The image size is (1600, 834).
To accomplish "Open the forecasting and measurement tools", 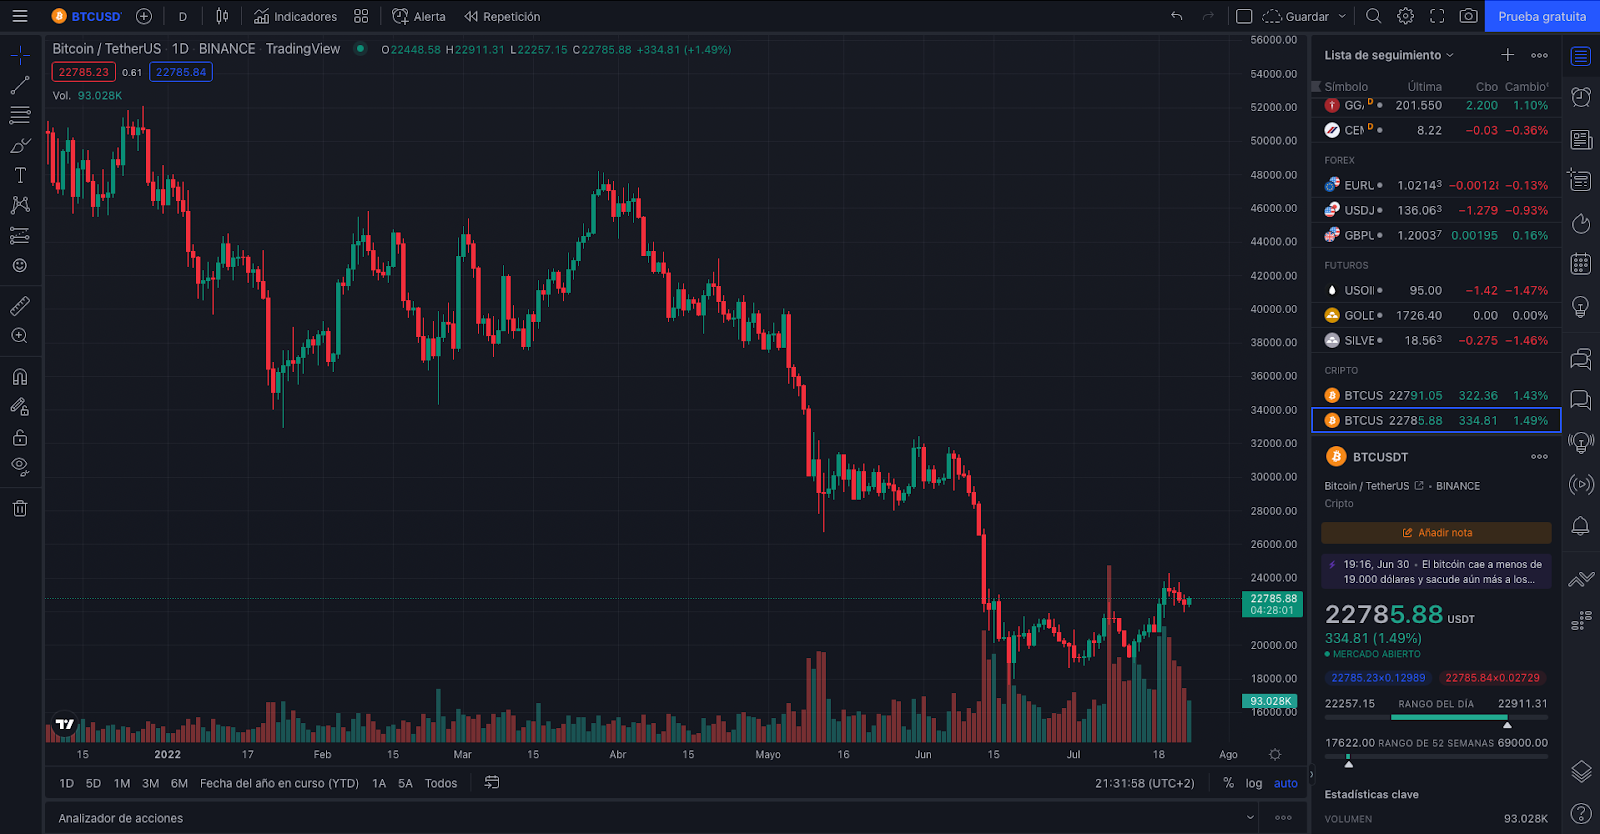I will [20, 236].
